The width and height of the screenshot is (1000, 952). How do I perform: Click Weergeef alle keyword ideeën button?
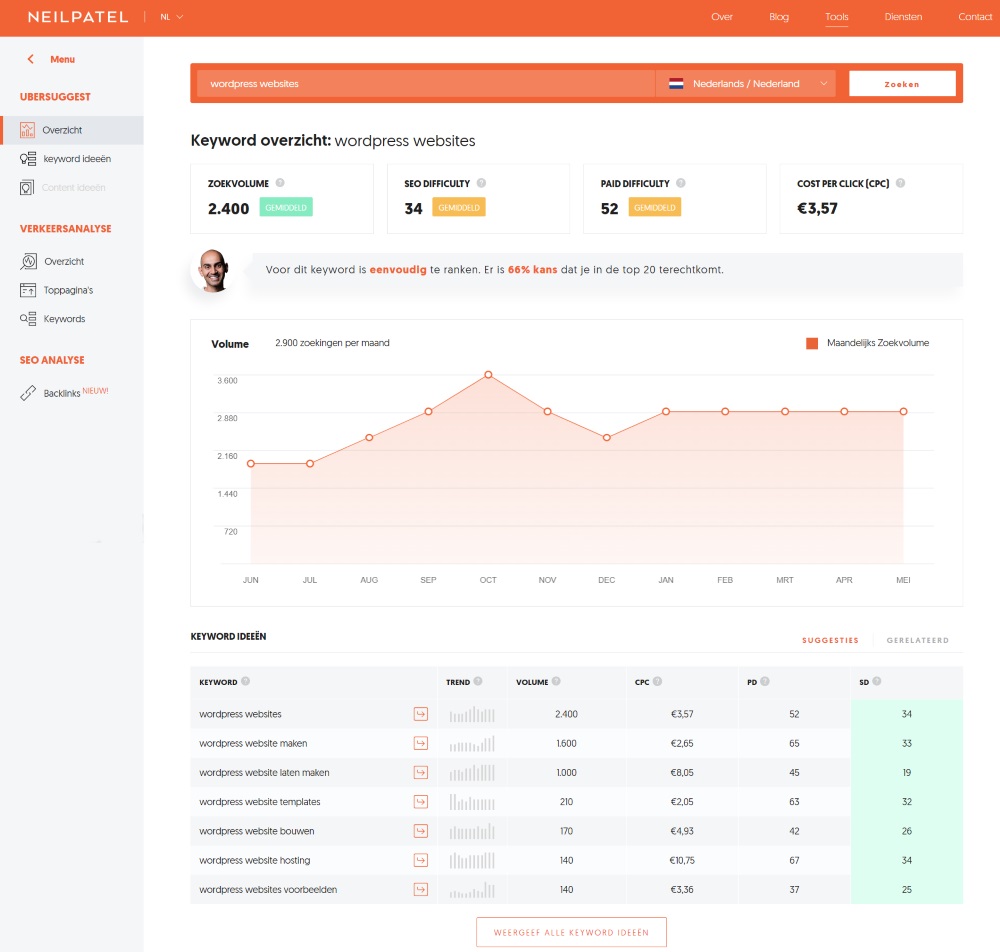click(x=571, y=932)
